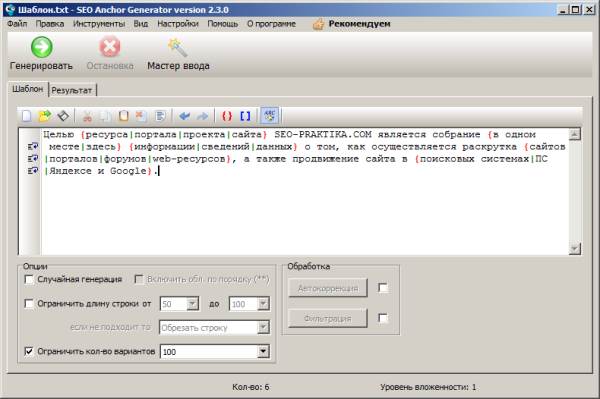Redo edit with blue forward arrow
Viewport: 600px width, 399px height.
pyautogui.click(x=202, y=116)
